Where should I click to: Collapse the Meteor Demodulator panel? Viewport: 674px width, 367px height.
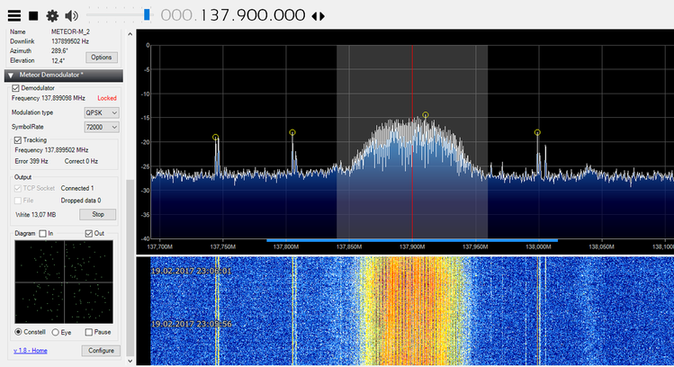(x=11, y=75)
